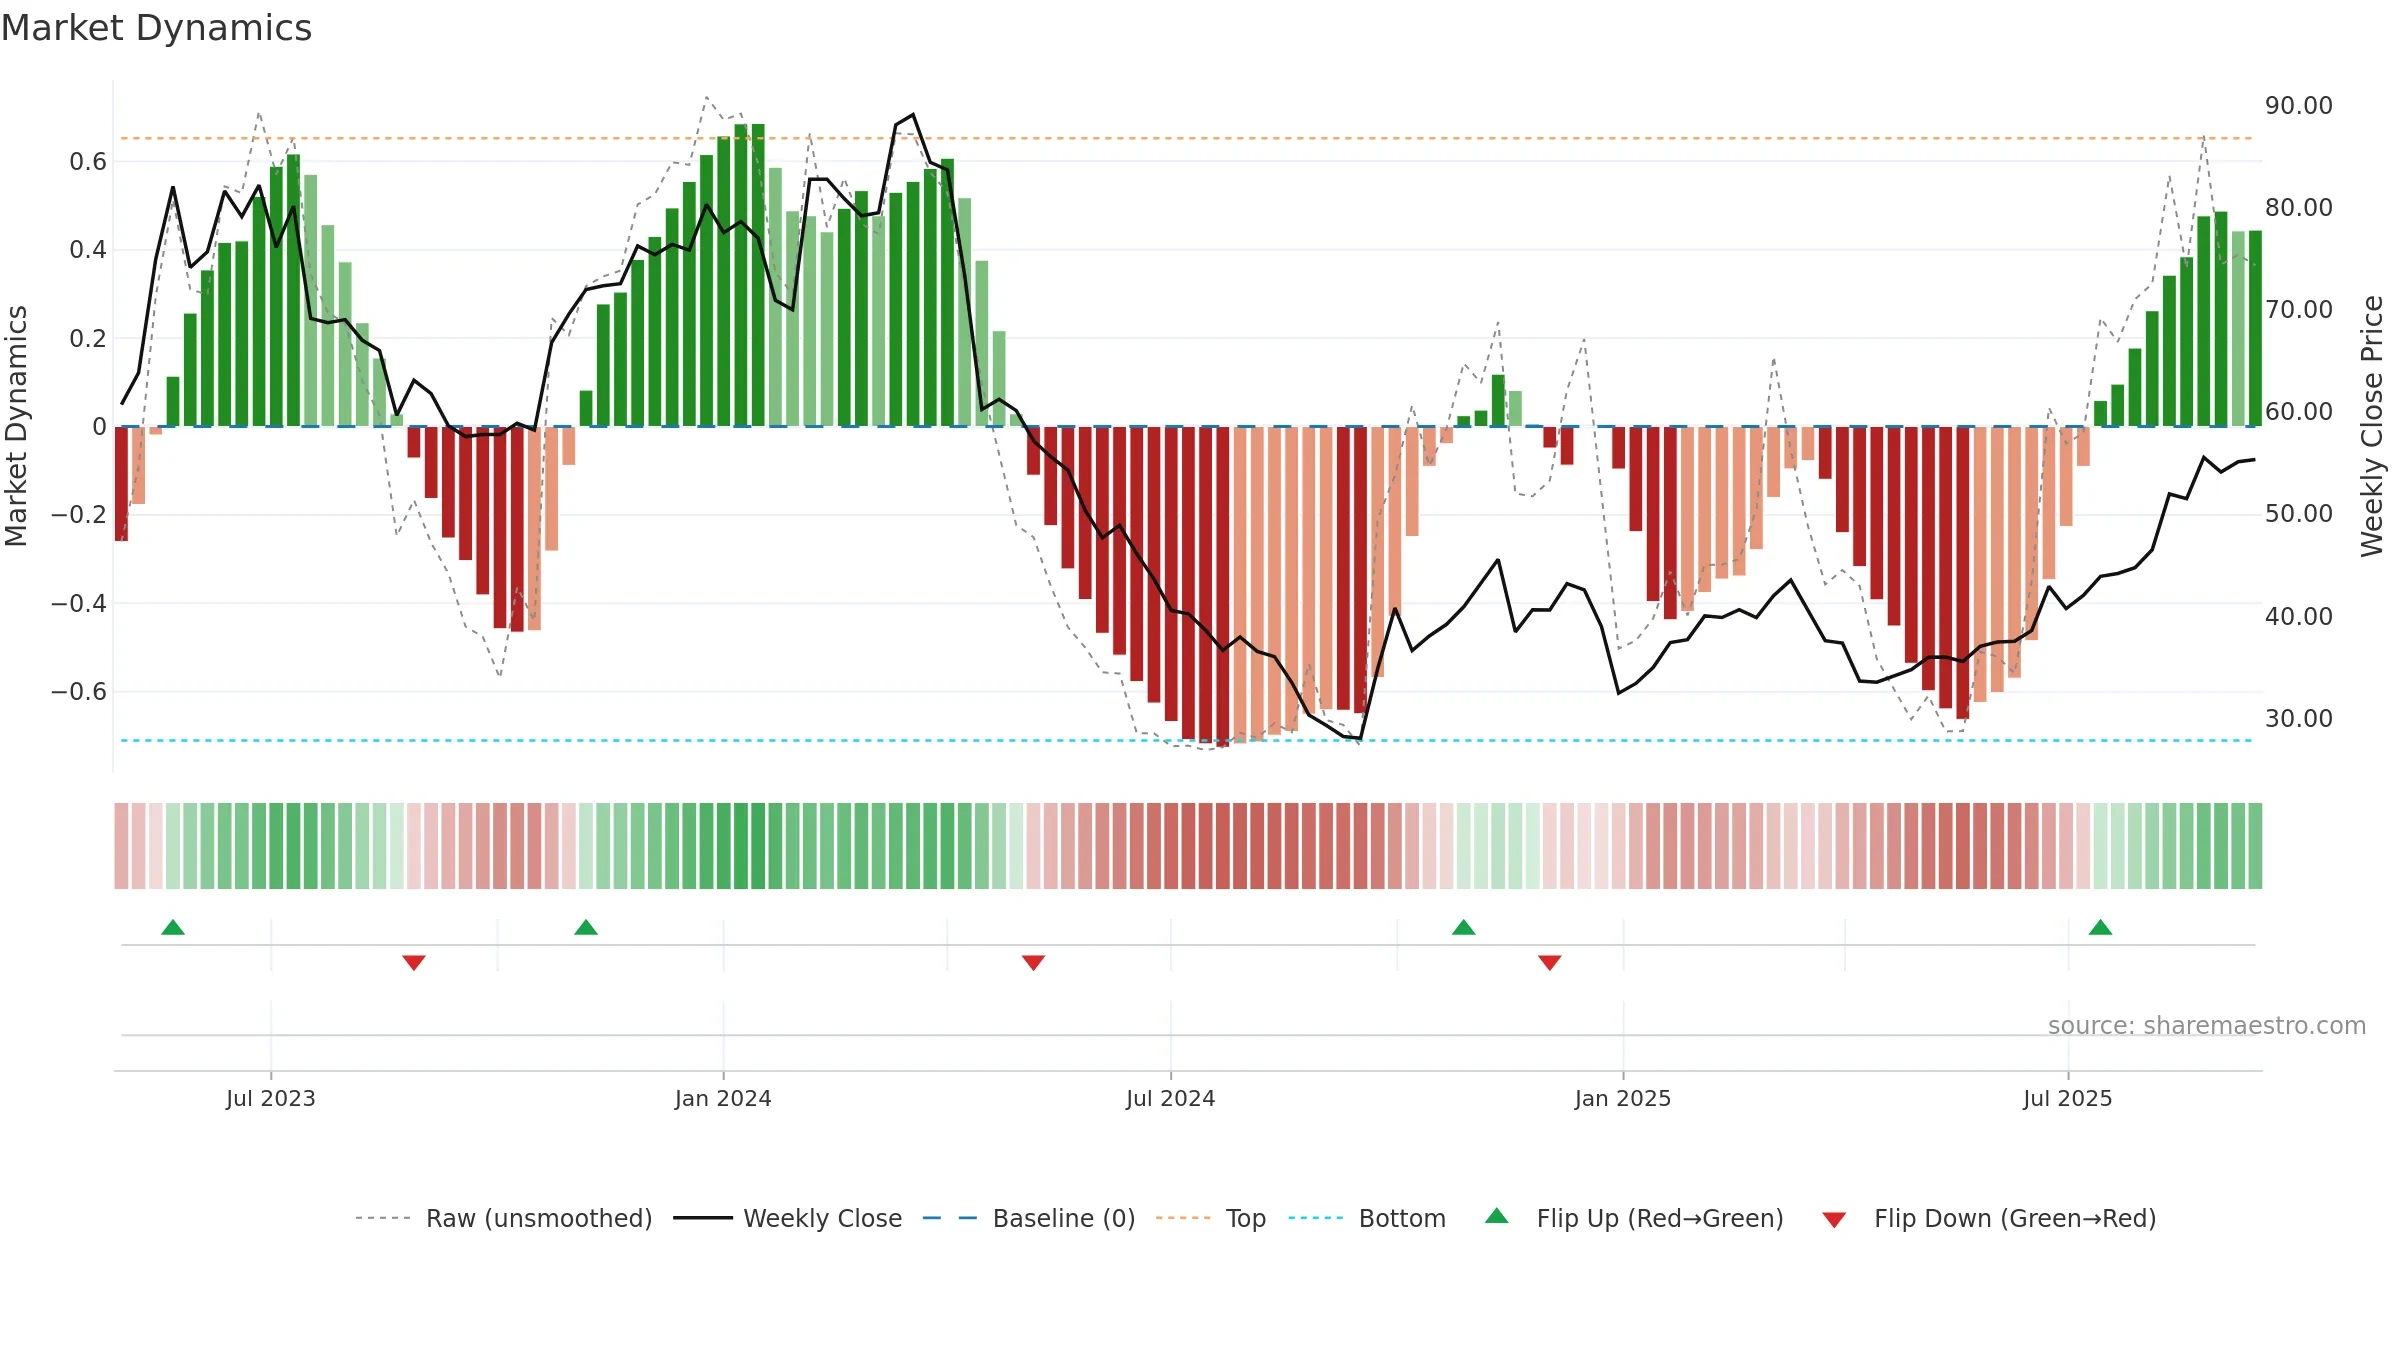Click the last green bar at chart's right edge
Screen dimensions: 2400x1350
pos(2255,329)
